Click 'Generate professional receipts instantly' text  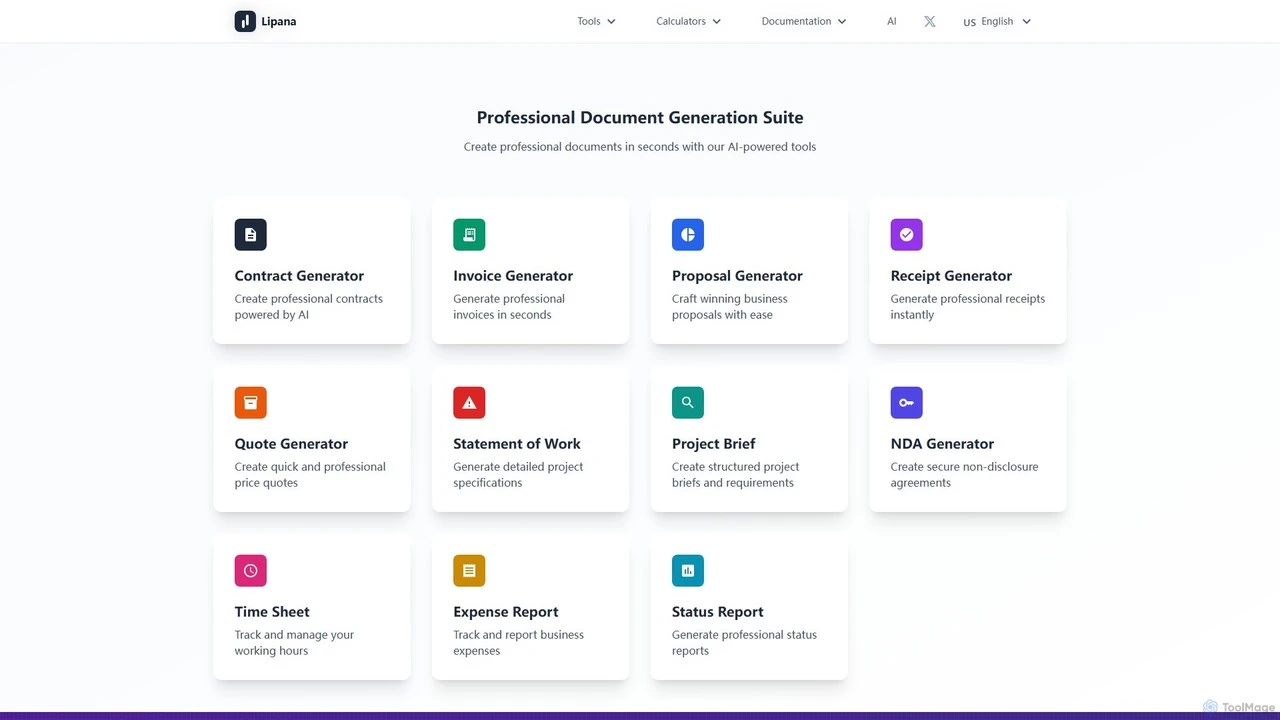tap(968, 307)
